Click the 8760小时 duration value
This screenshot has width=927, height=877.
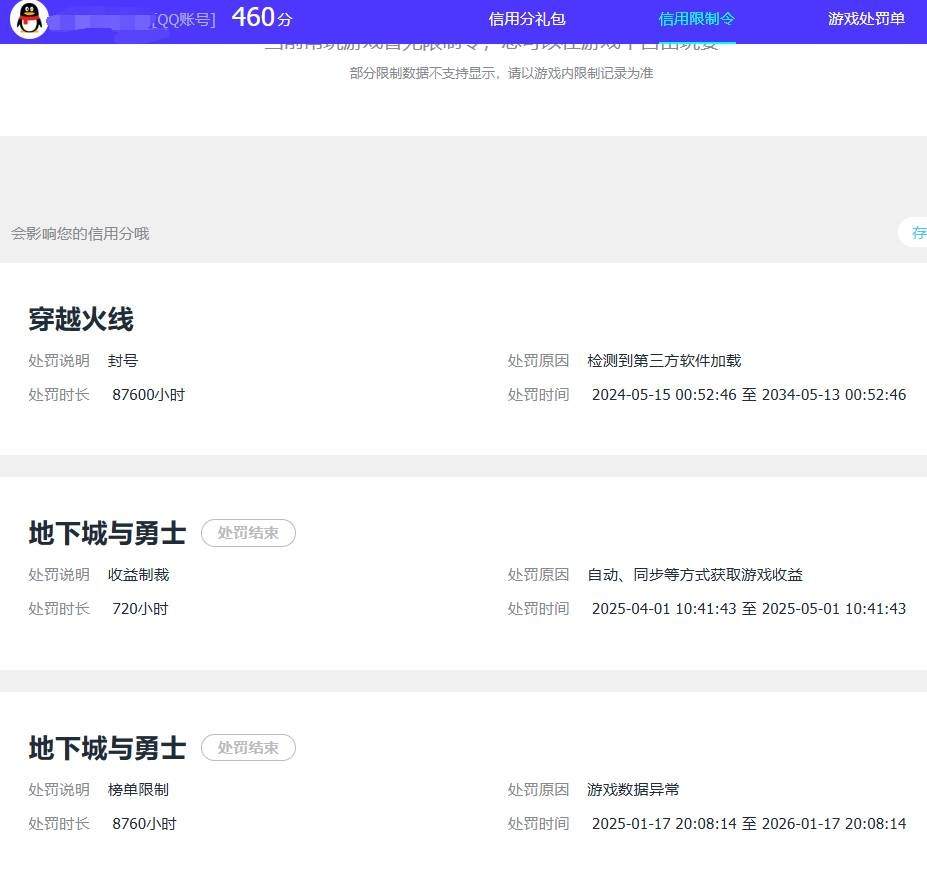pyautogui.click(x=144, y=823)
